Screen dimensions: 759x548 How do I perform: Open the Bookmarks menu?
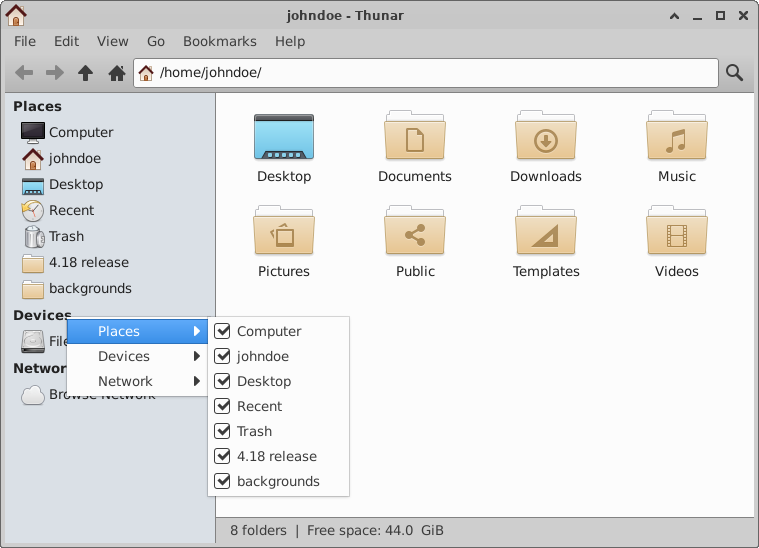click(220, 42)
